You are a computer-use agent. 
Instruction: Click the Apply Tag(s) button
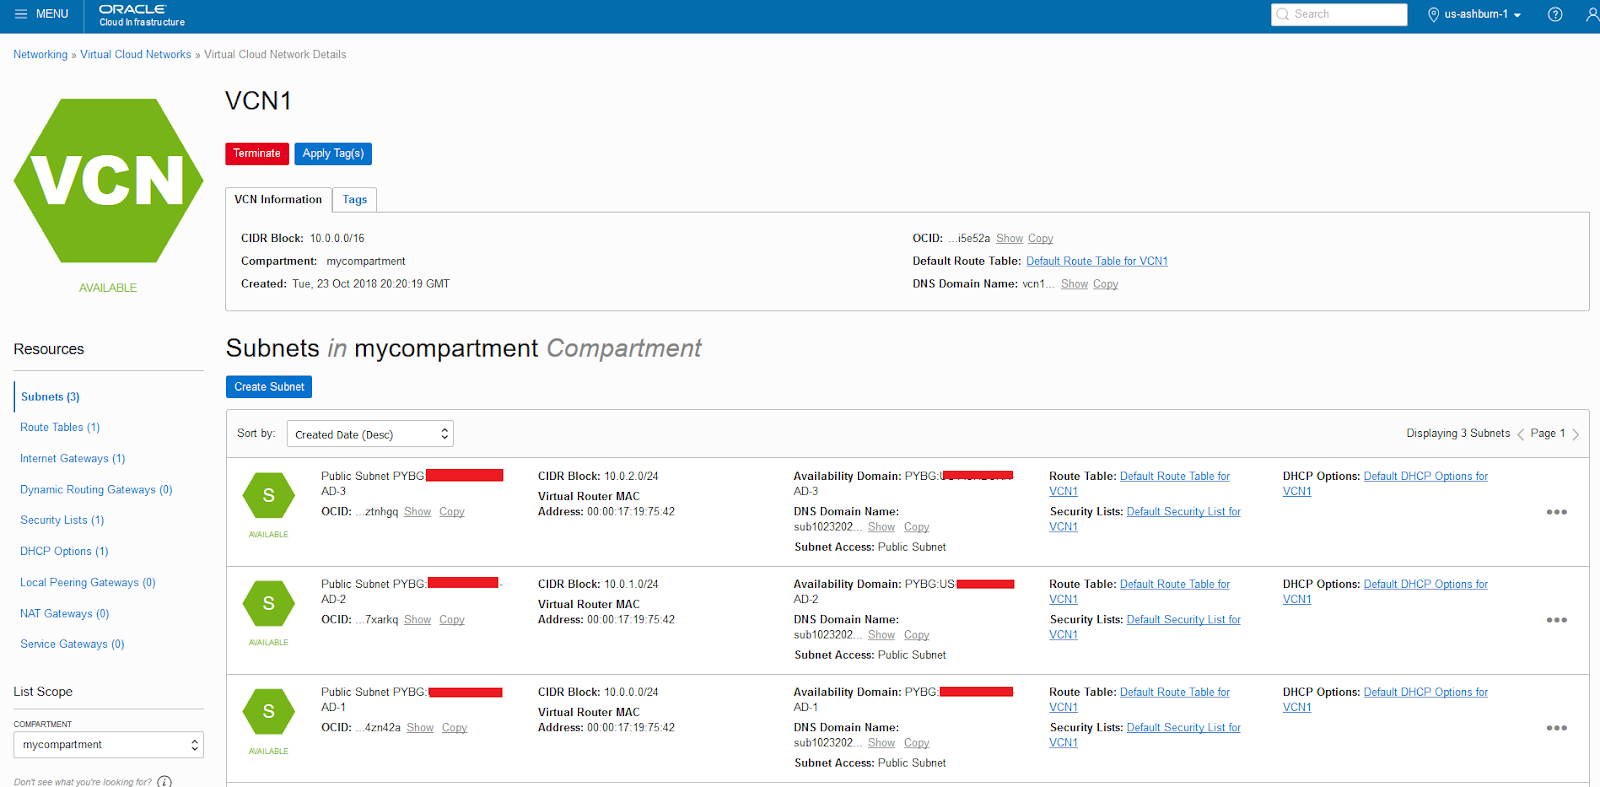click(x=333, y=154)
